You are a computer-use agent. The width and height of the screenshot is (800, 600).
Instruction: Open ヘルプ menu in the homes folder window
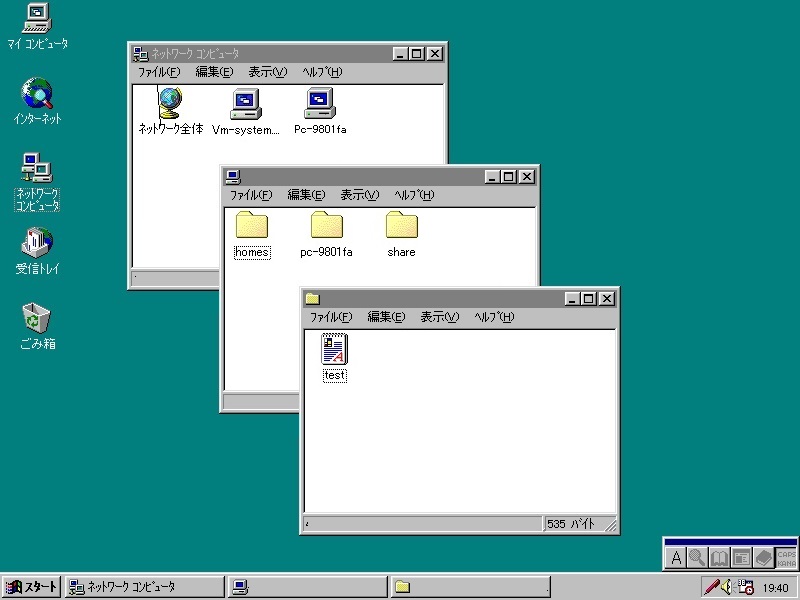[413, 195]
